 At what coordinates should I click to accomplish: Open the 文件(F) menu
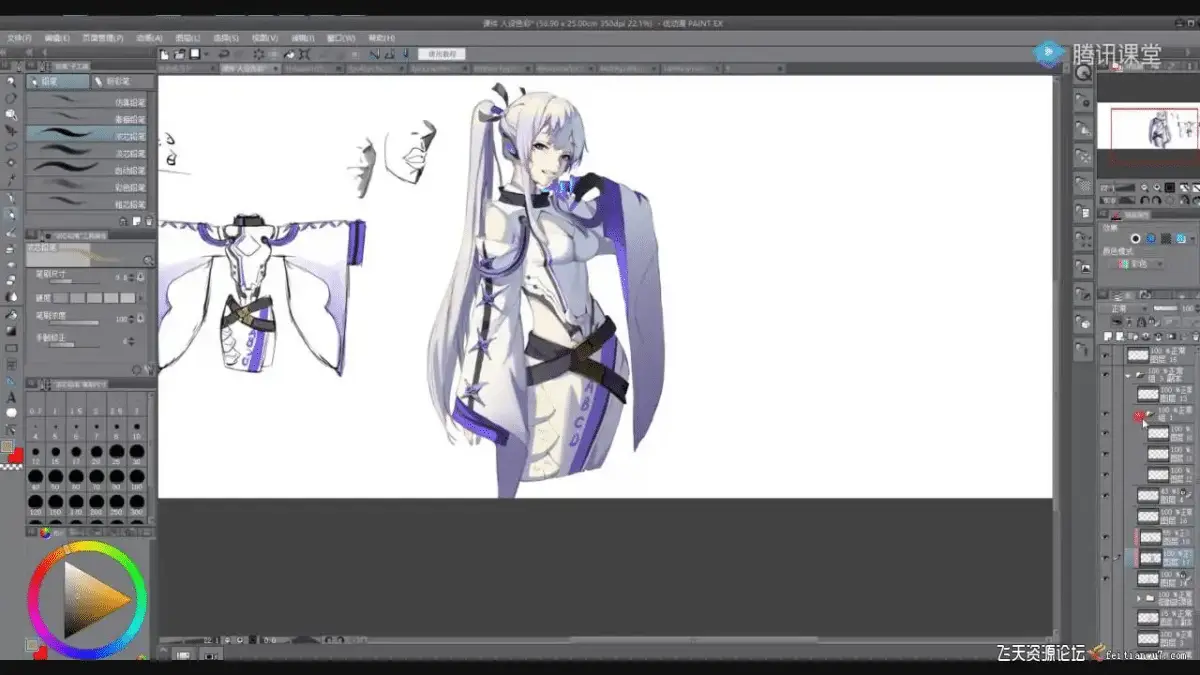[19, 38]
